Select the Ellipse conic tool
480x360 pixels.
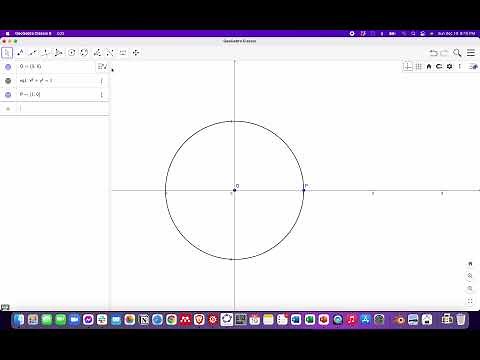click(x=84, y=53)
